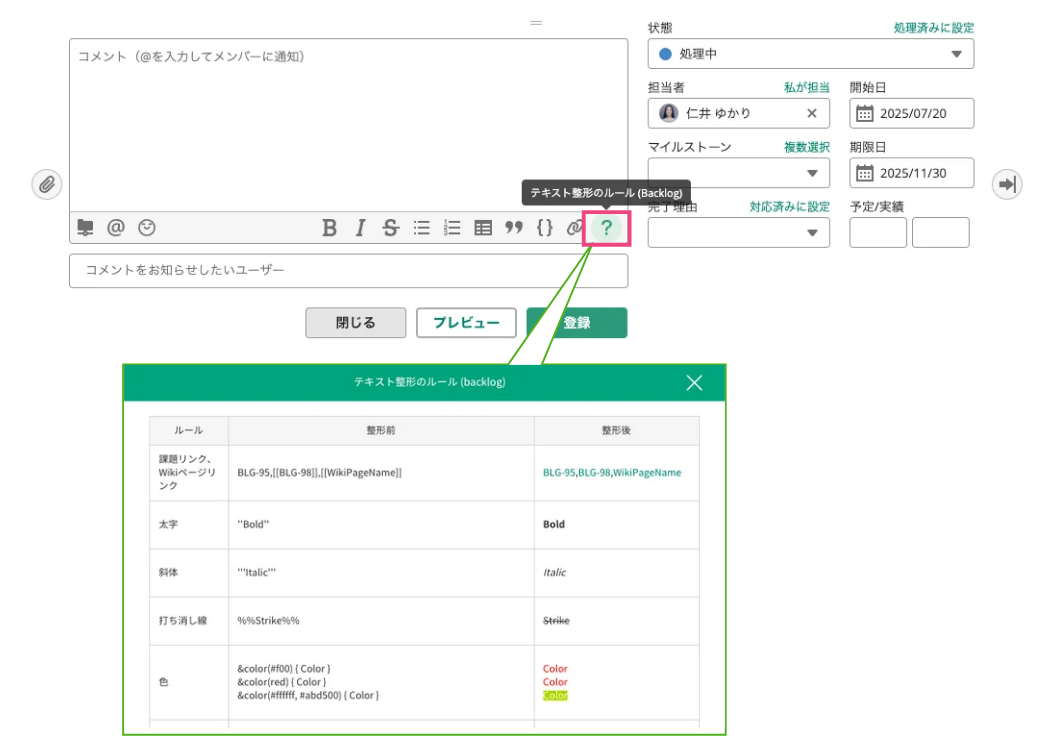Click the 整形前 column header

point(381,430)
